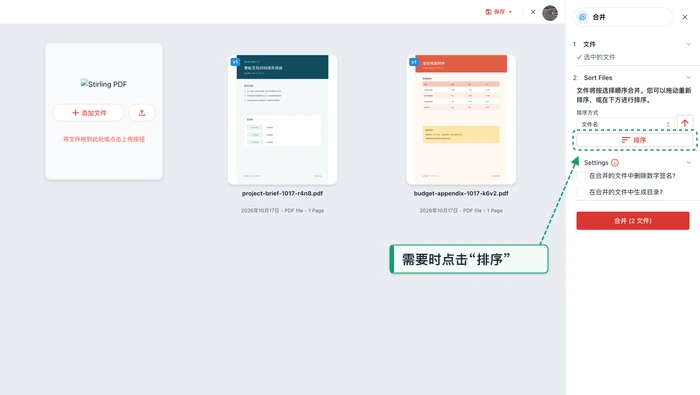Enable 在合并的文件中生成目录 checkbox
The image size is (700, 395).
coord(581,192)
